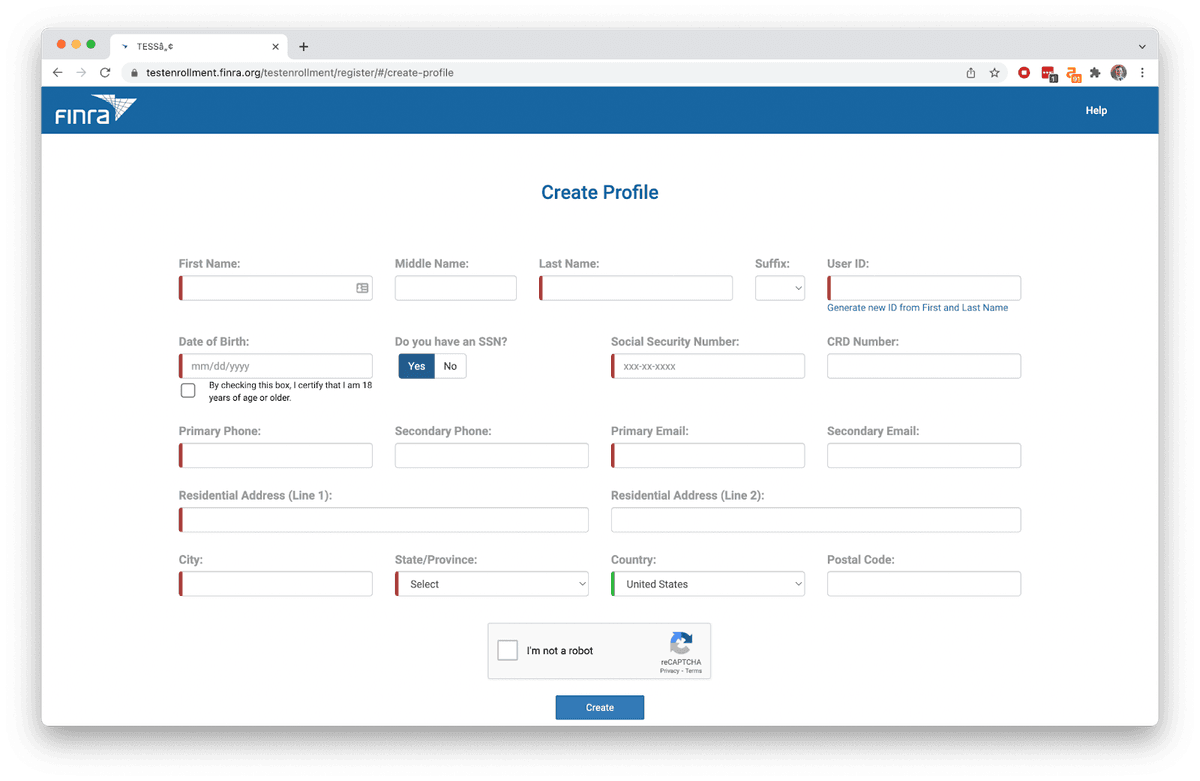The image size is (1200, 781).
Task: Click the Help menu item
Action: click(x=1096, y=110)
